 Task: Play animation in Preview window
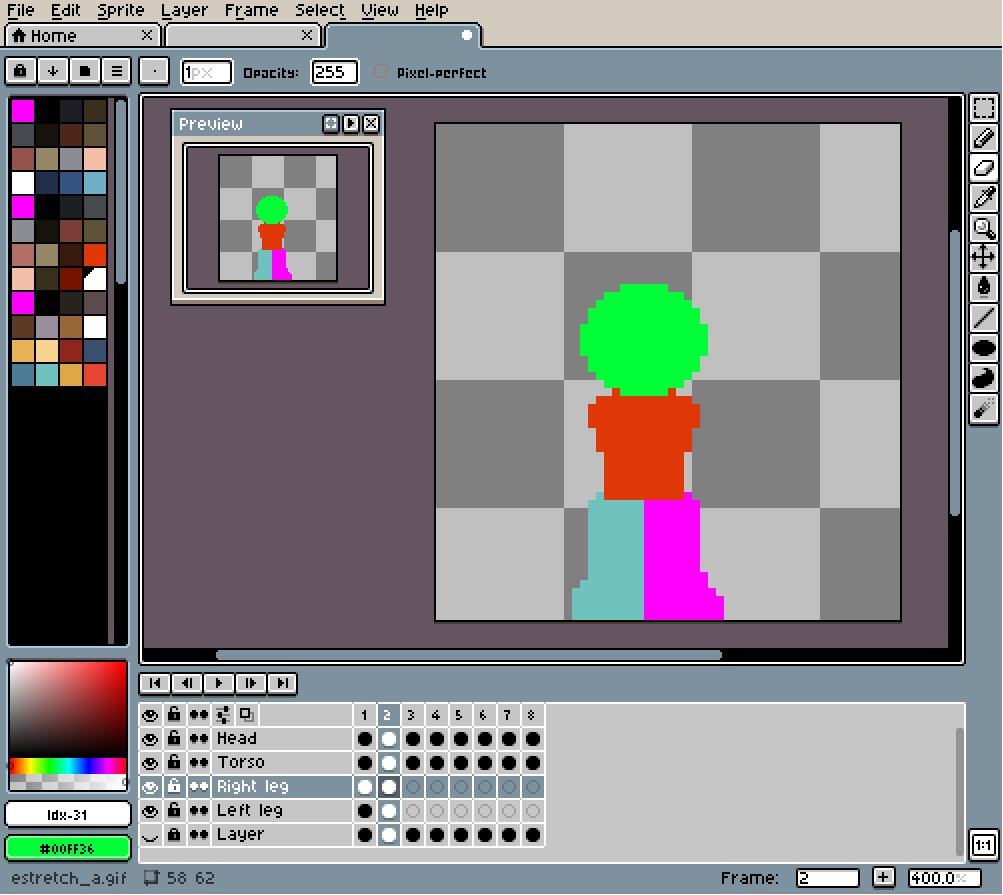pos(351,123)
